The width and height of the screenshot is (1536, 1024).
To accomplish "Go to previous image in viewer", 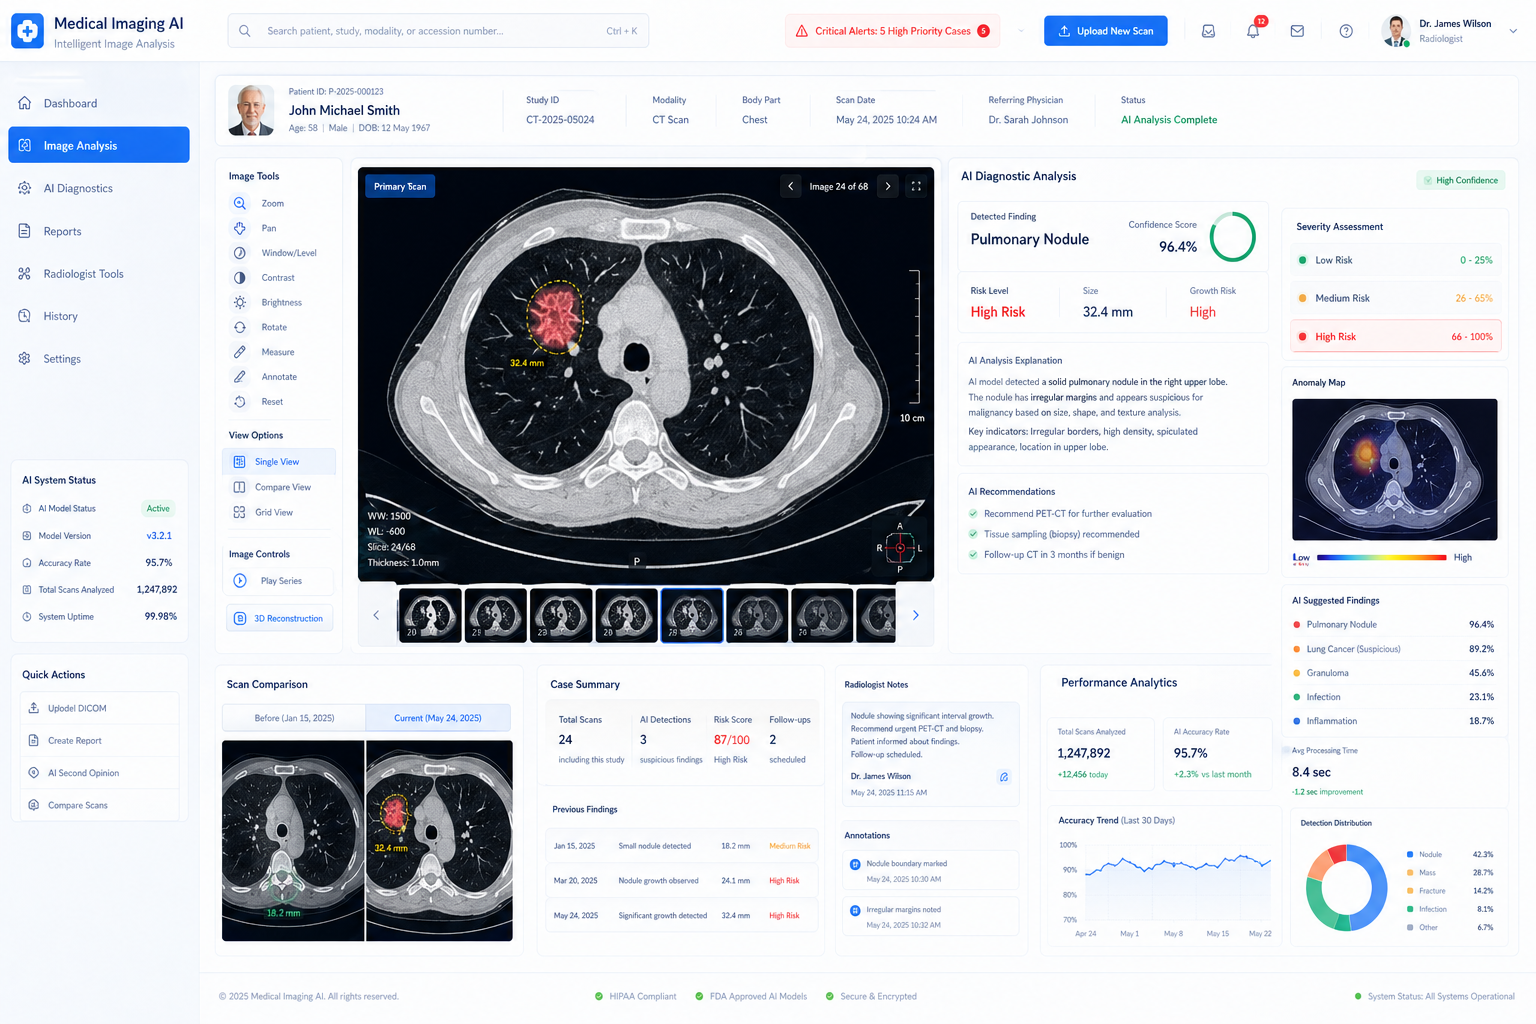I will click(791, 186).
